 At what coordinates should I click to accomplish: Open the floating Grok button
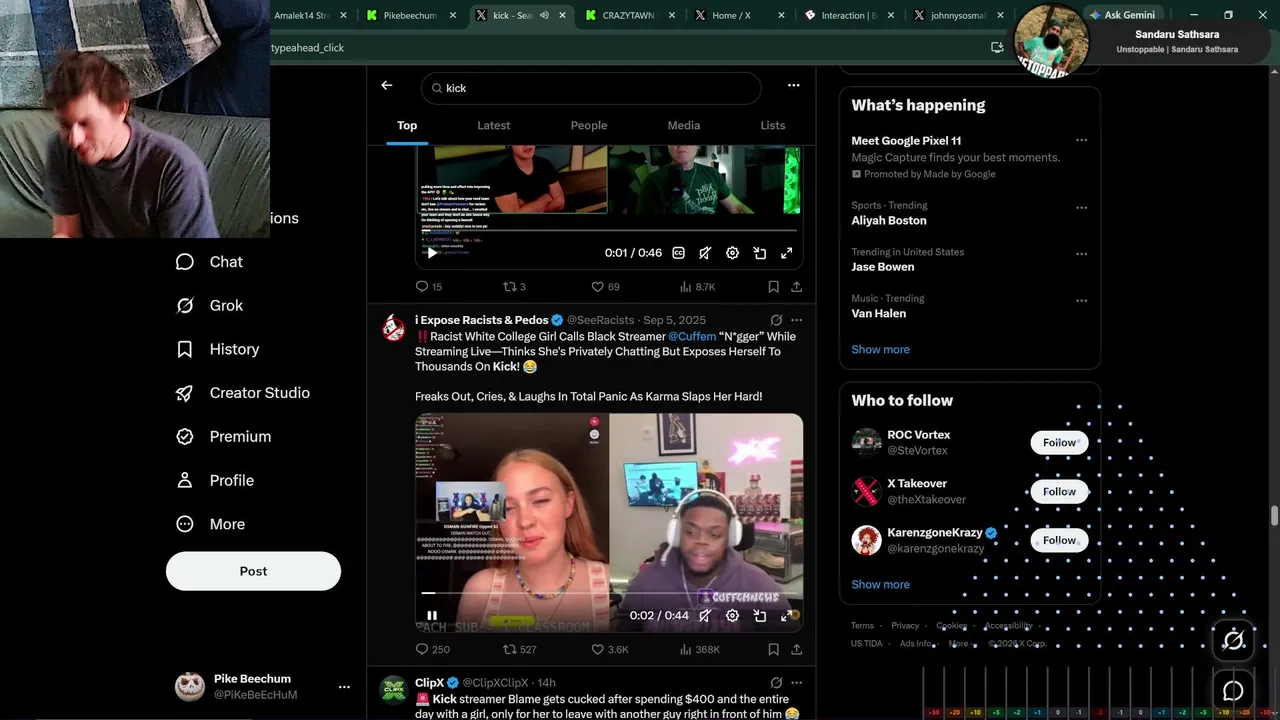[1233, 640]
